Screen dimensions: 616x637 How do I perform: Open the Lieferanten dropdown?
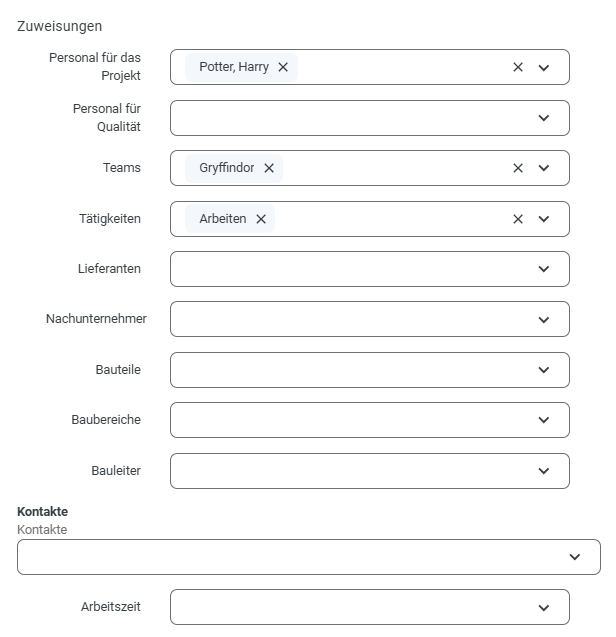pos(544,269)
